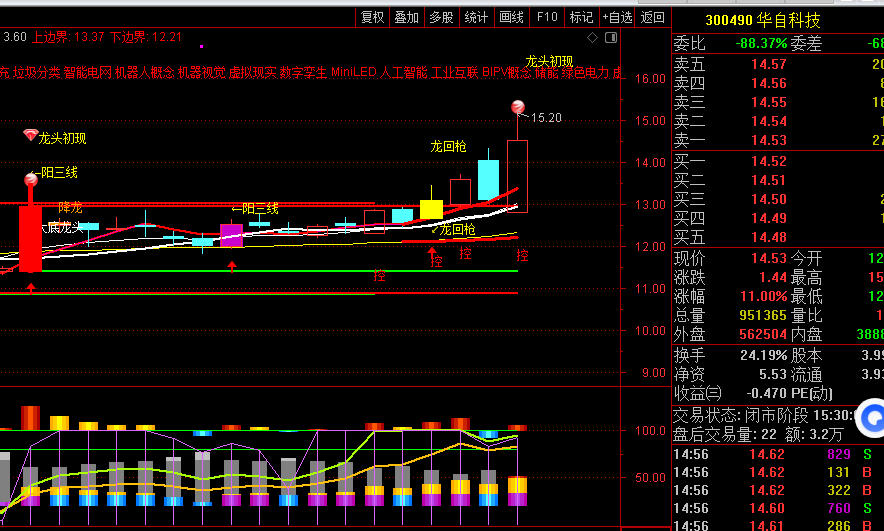The height and width of the screenshot is (531, 884).
Task: Toggle 多股 multi-stock view
Action: tap(441, 17)
